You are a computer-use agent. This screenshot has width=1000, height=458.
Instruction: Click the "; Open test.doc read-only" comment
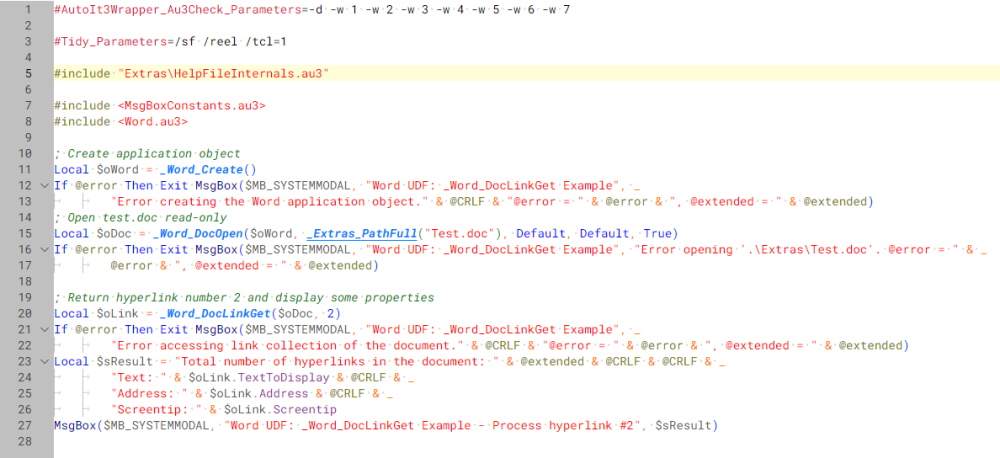coord(140,218)
